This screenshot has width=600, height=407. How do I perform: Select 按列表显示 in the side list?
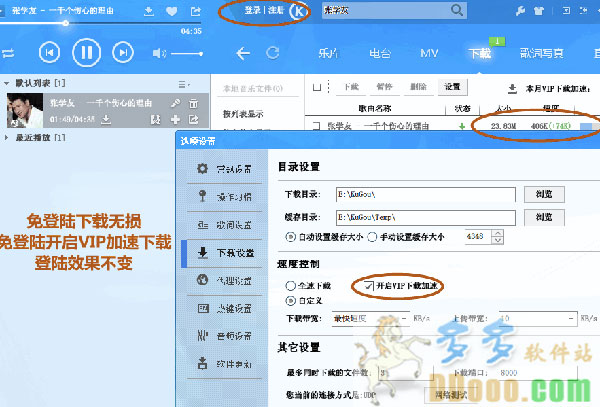point(243,114)
